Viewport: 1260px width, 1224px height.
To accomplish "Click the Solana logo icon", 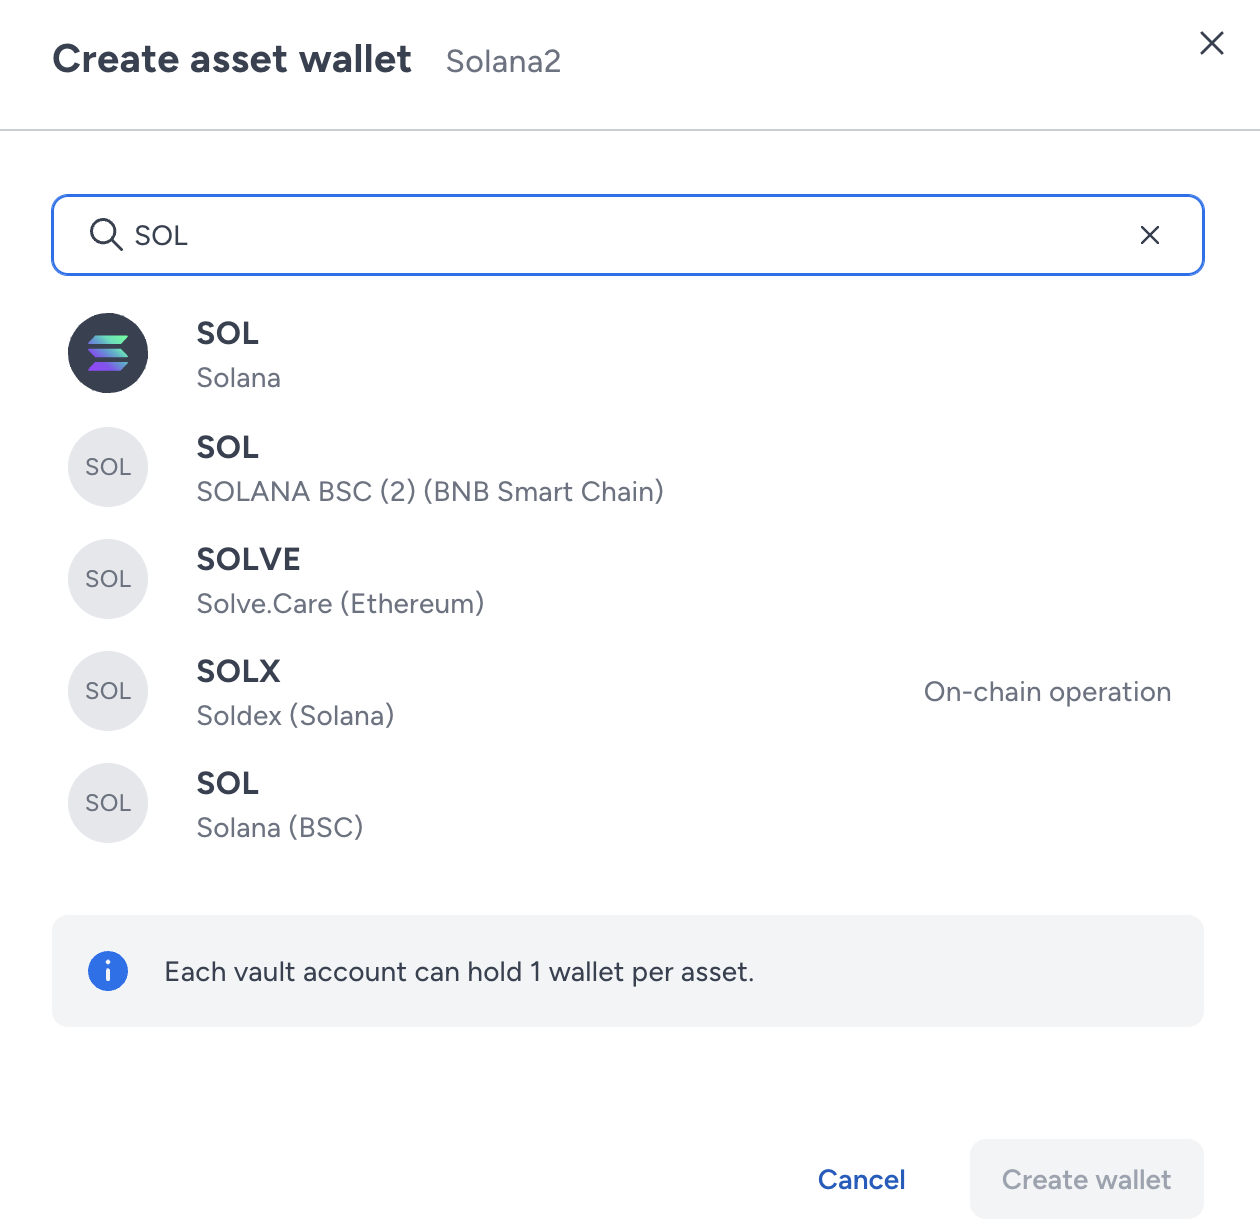I will [108, 353].
